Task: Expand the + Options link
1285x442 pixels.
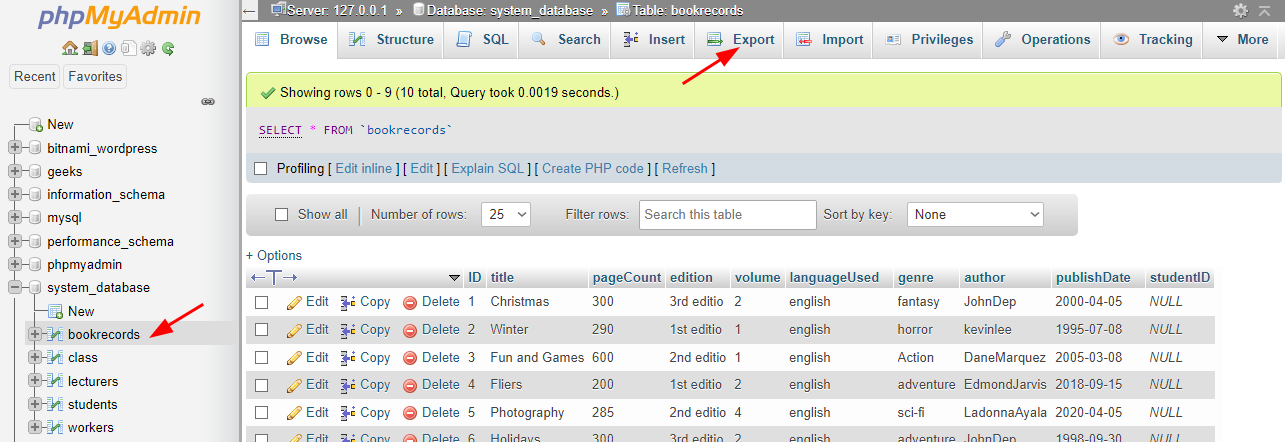Action: pyautogui.click(x=274, y=255)
